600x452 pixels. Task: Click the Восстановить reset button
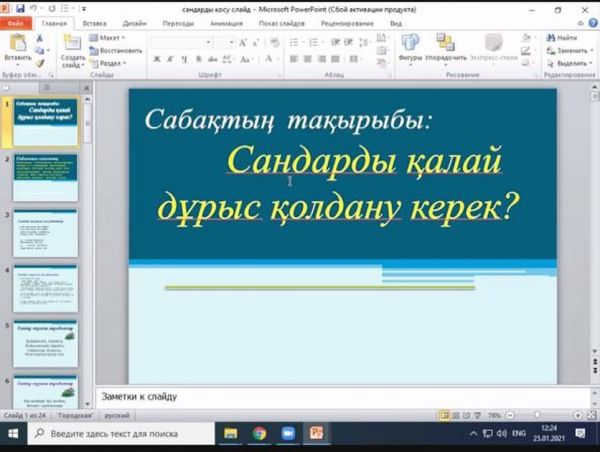[x=116, y=50]
